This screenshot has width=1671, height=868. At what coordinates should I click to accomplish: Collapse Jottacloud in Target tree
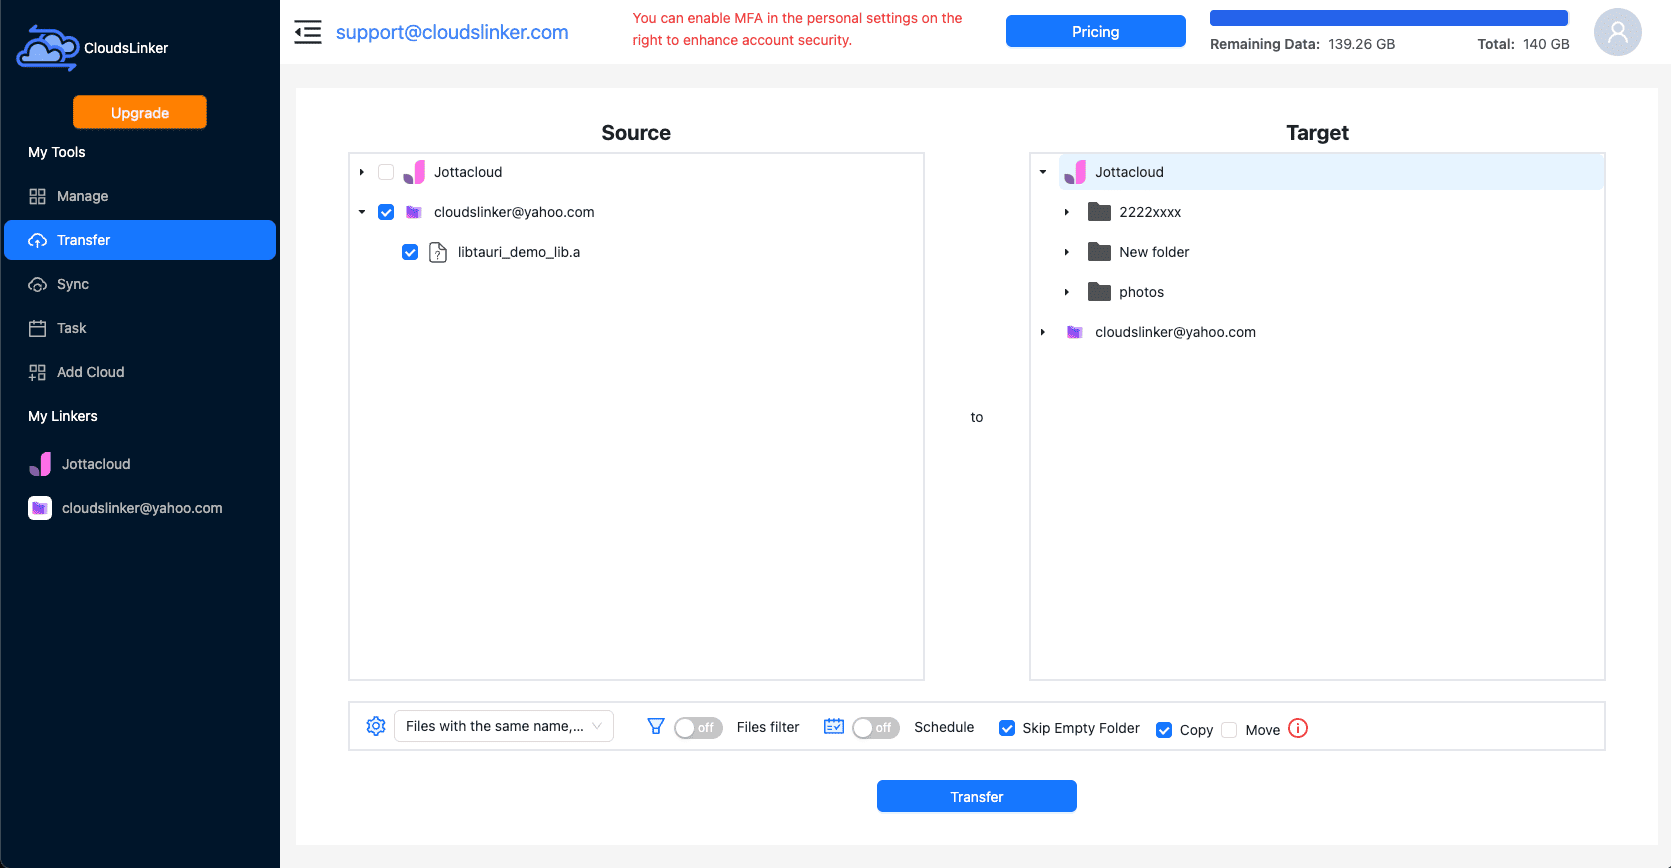click(x=1043, y=172)
